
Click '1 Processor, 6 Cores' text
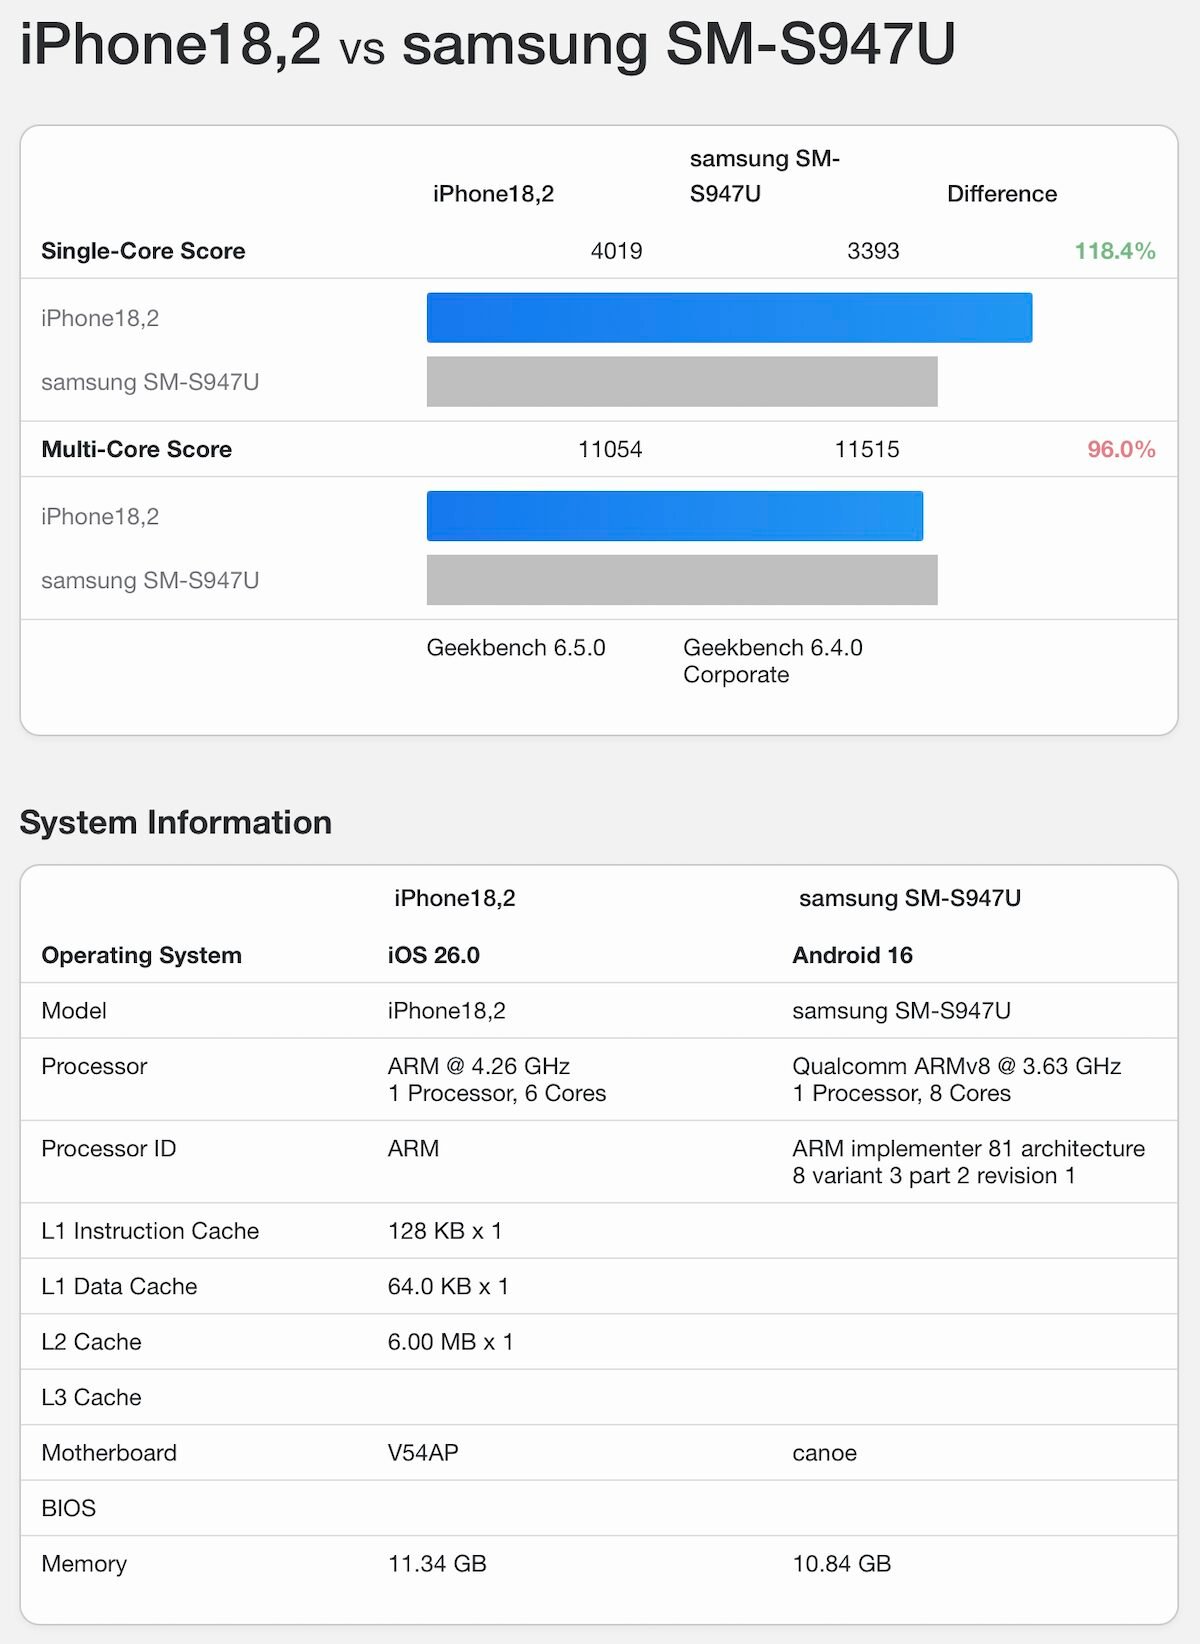point(497,1093)
